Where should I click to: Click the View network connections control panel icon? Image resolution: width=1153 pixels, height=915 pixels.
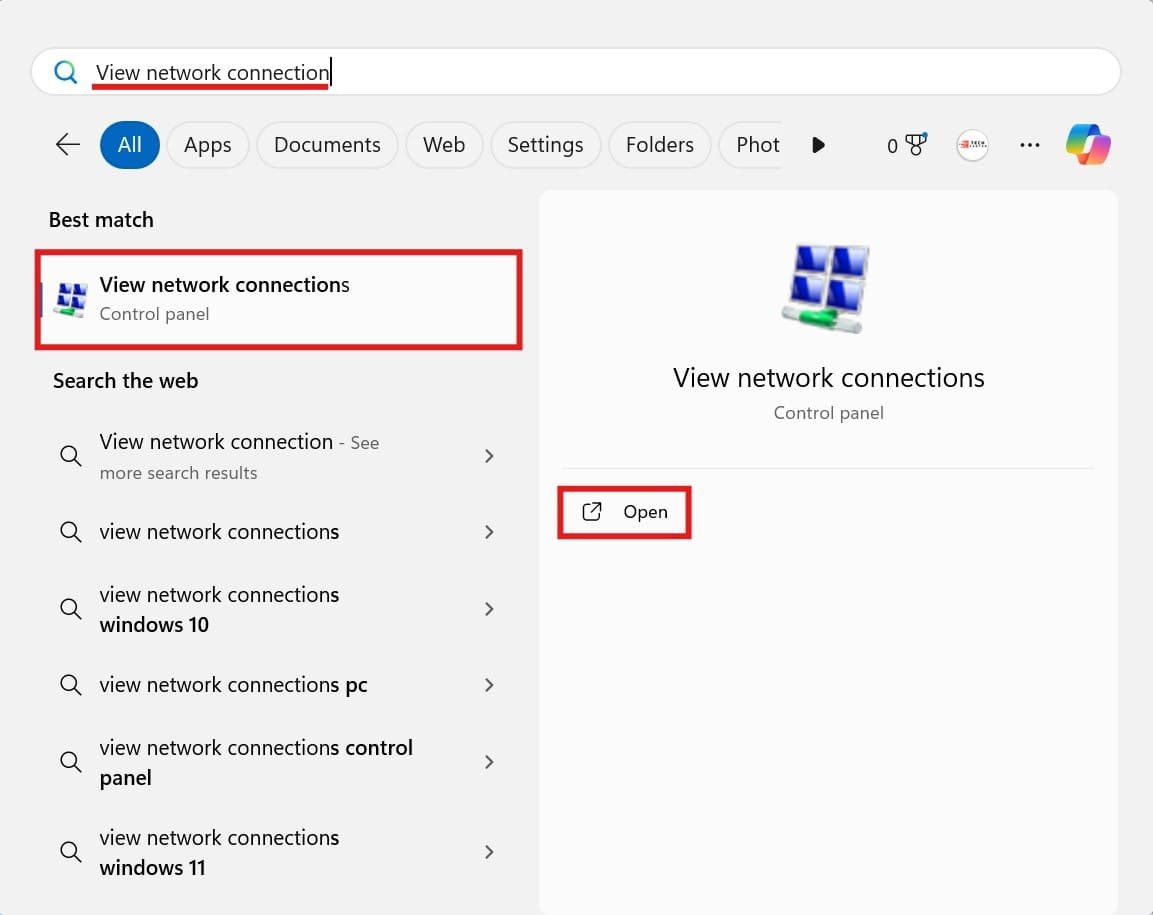pos(69,297)
